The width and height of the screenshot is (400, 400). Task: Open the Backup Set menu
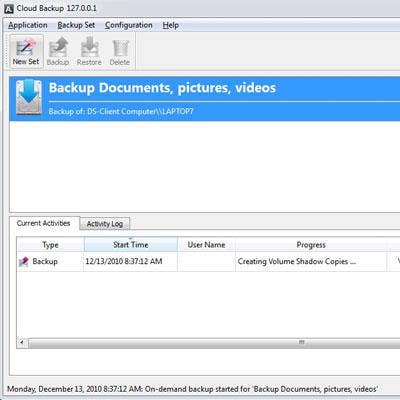pos(76,25)
